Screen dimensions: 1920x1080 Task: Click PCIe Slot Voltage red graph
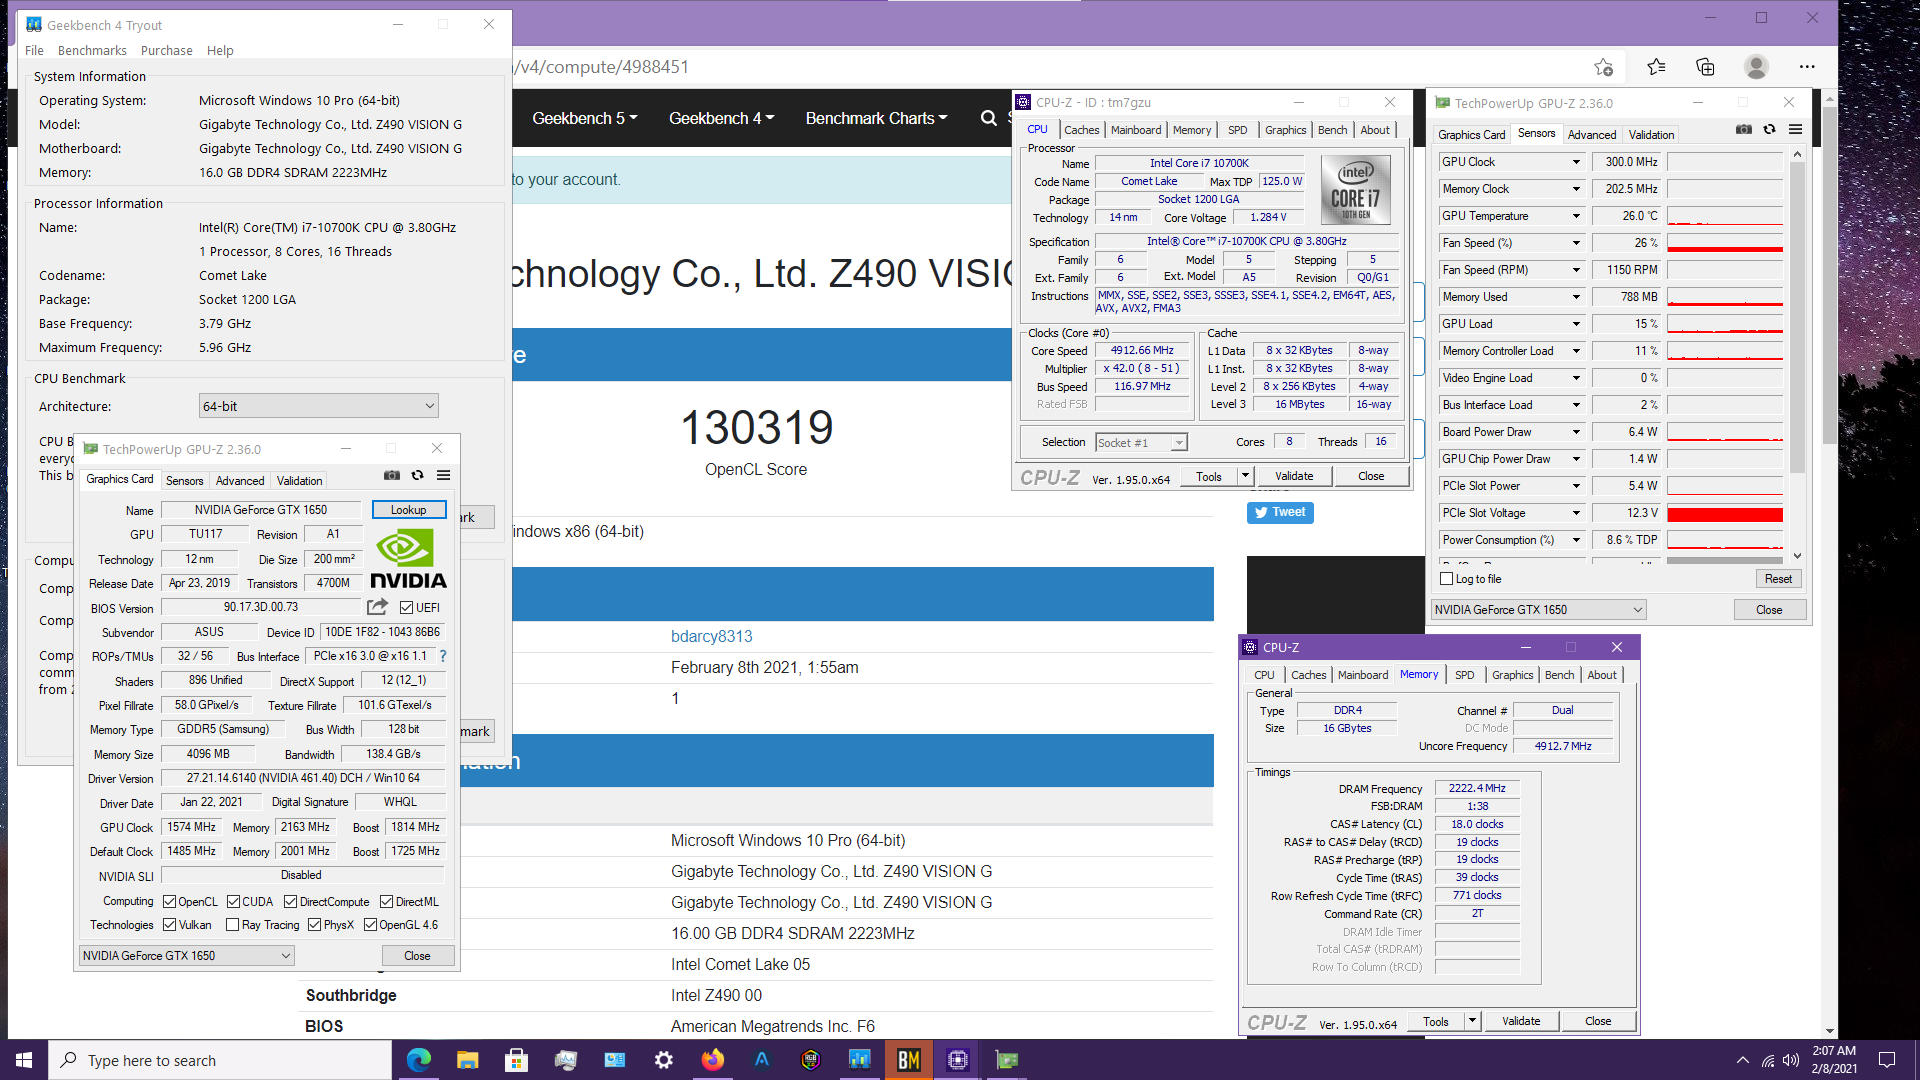[1725, 513]
